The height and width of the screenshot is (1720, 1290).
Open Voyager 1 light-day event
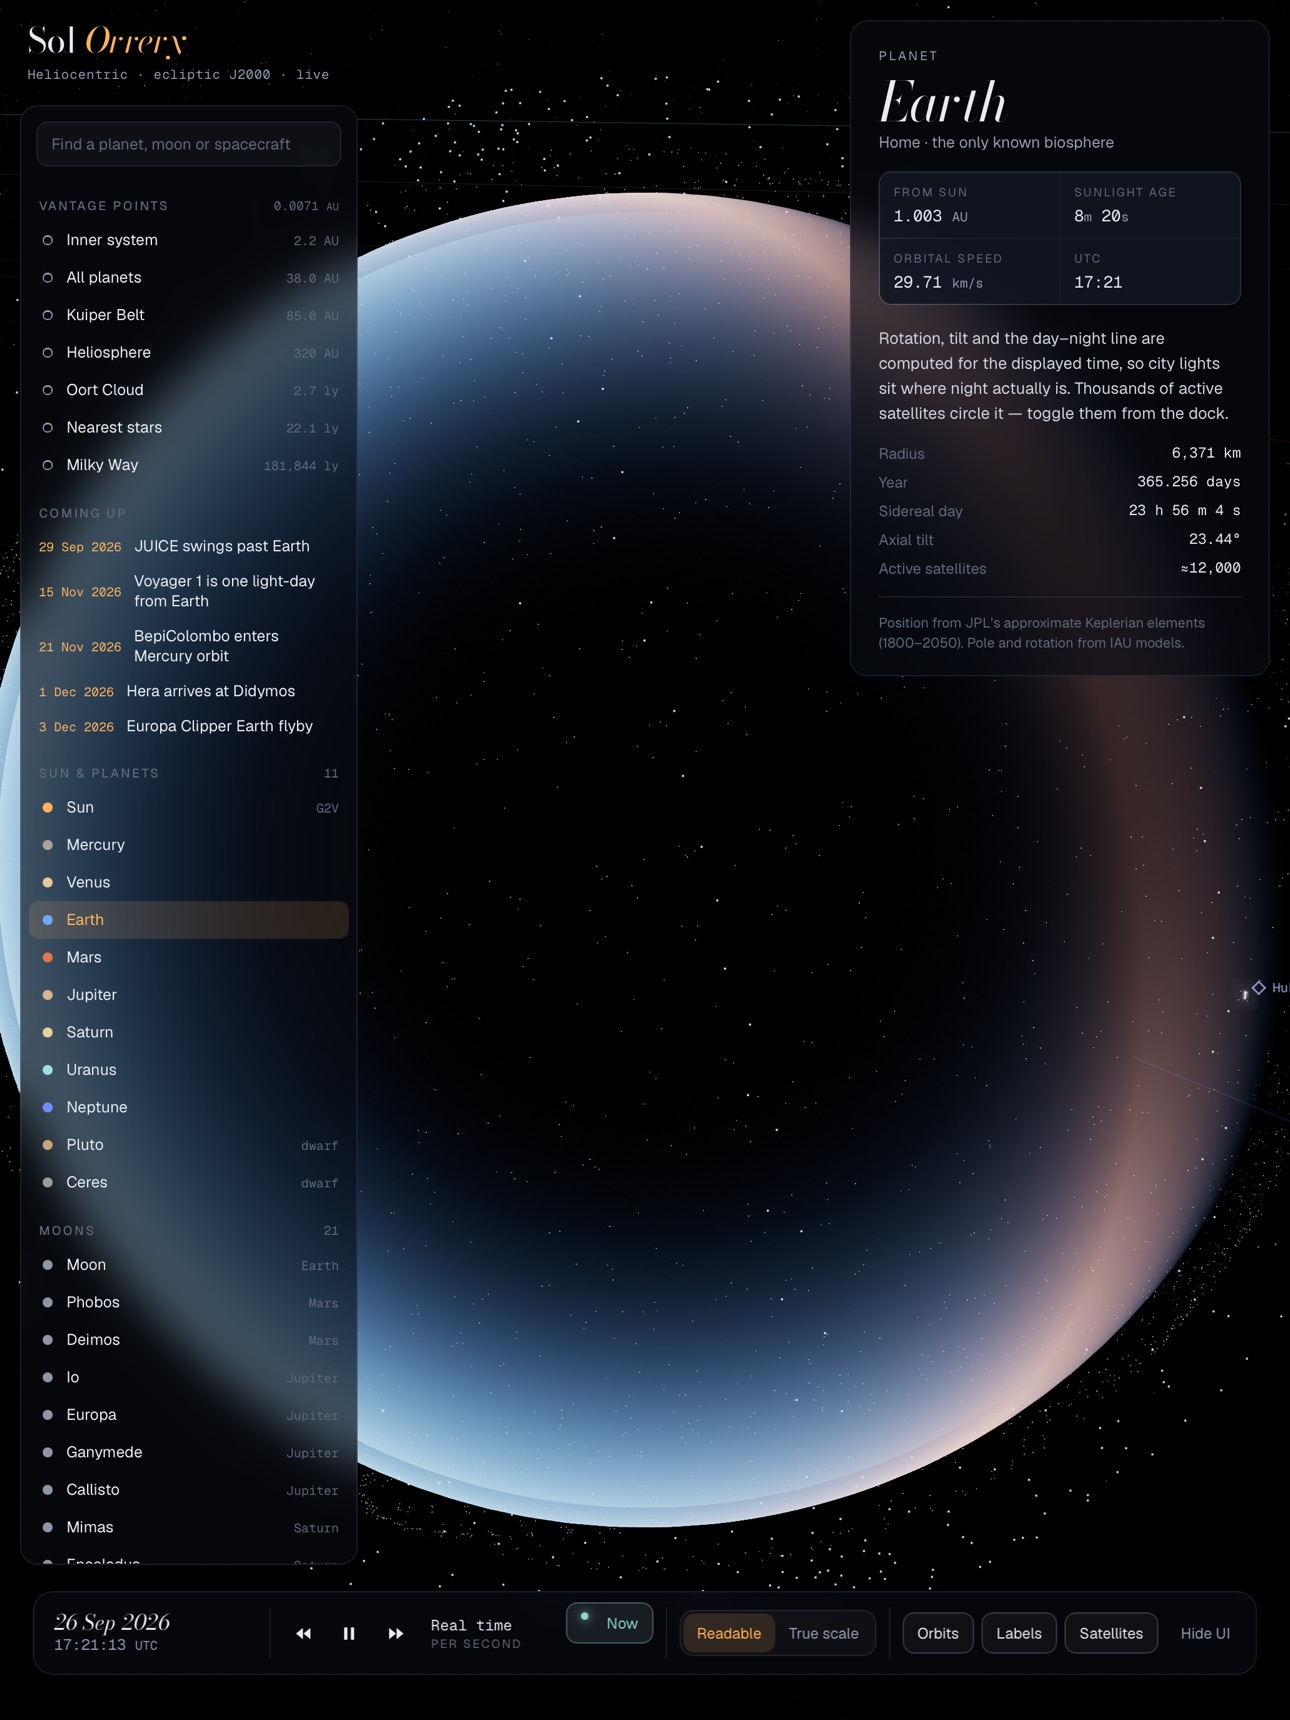click(189, 591)
